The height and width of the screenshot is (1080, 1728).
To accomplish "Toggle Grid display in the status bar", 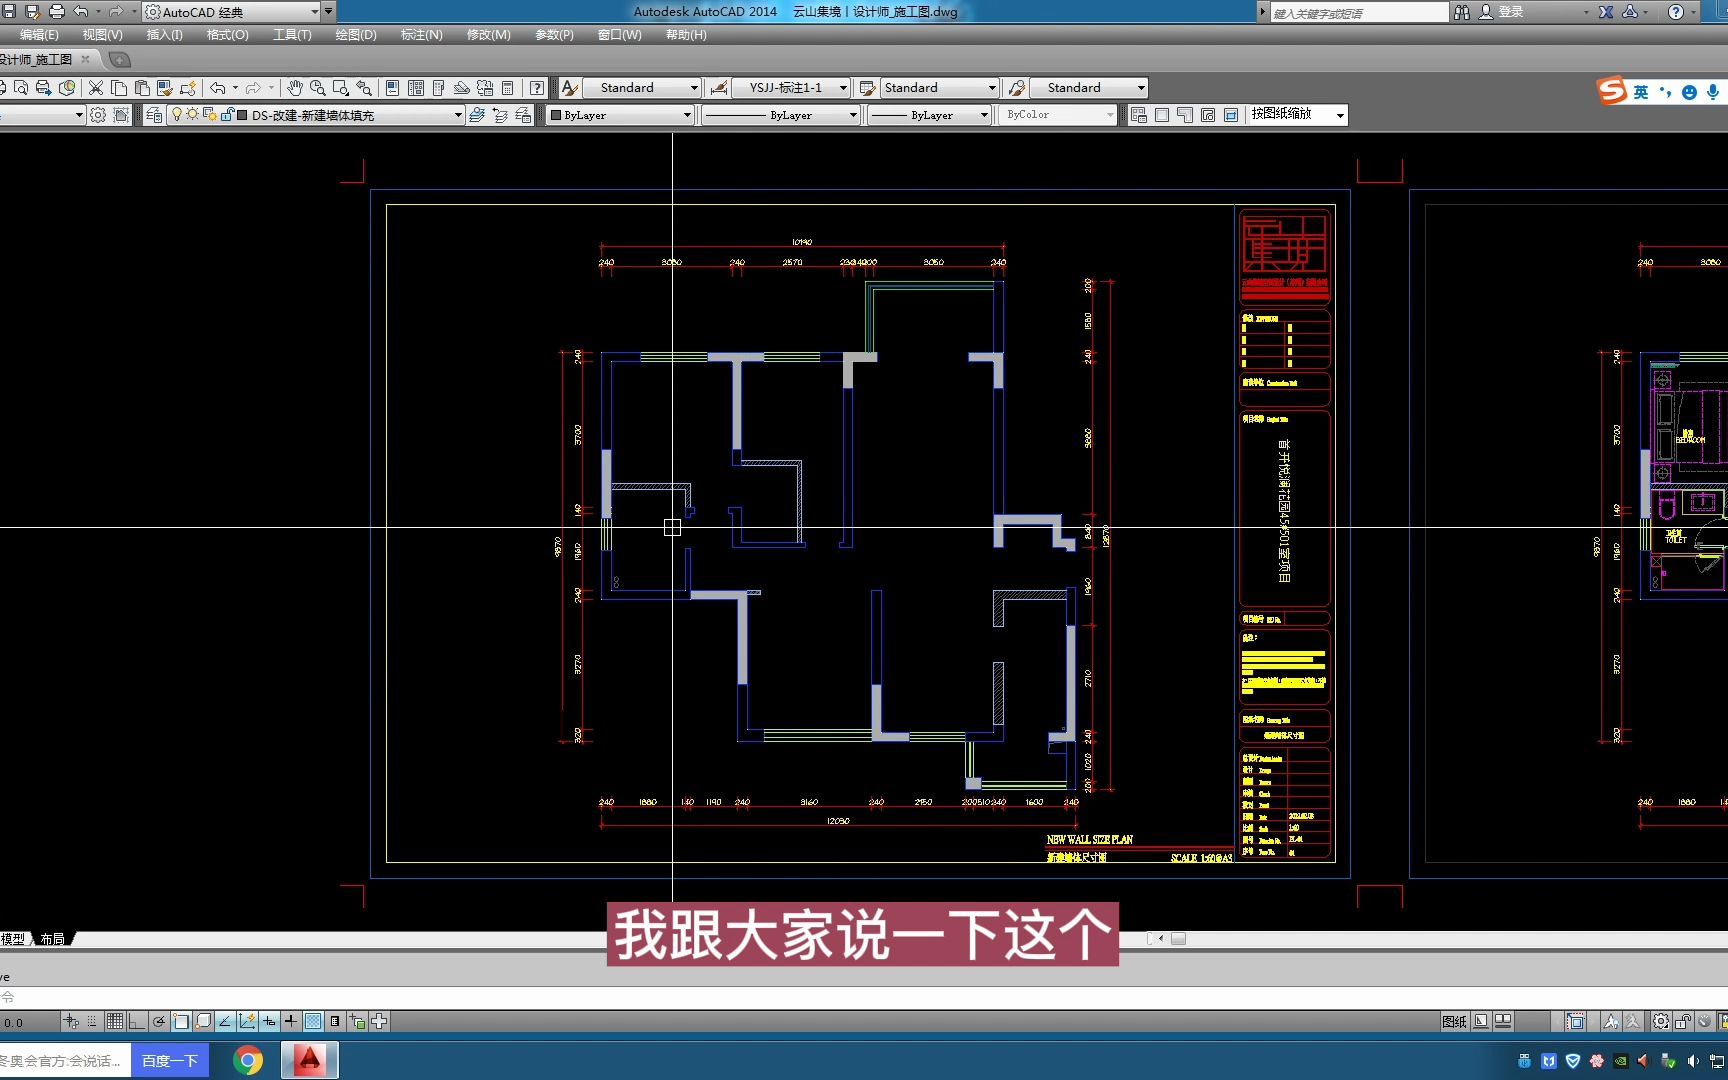I will tap(115, 1021).
